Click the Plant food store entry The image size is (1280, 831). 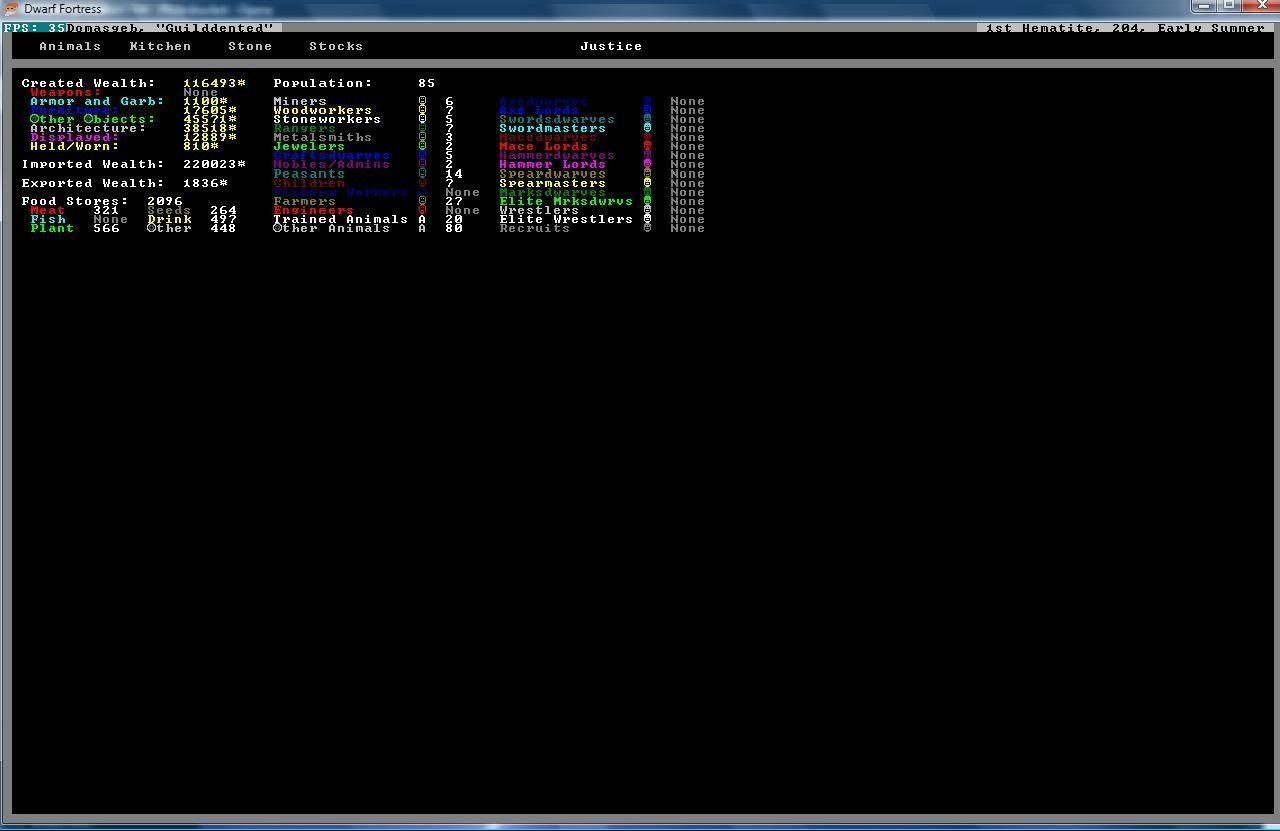pyautogui.click(x=75, y=228)
